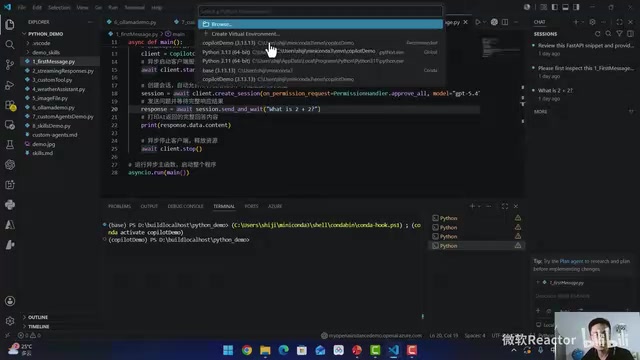Maximize the chat panel
640x360 pixels.
pos(620,22)
